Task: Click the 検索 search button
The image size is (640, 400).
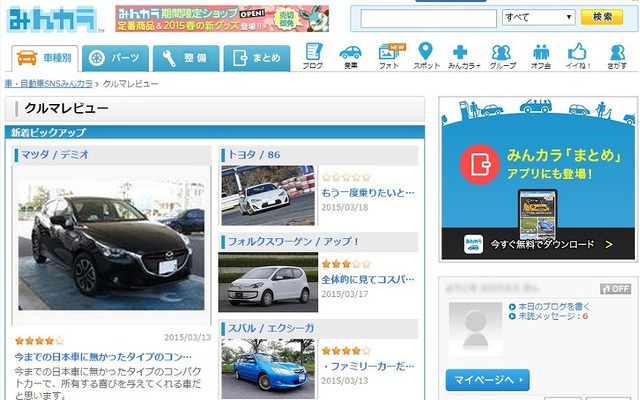Action: click(x=602, y=17)
